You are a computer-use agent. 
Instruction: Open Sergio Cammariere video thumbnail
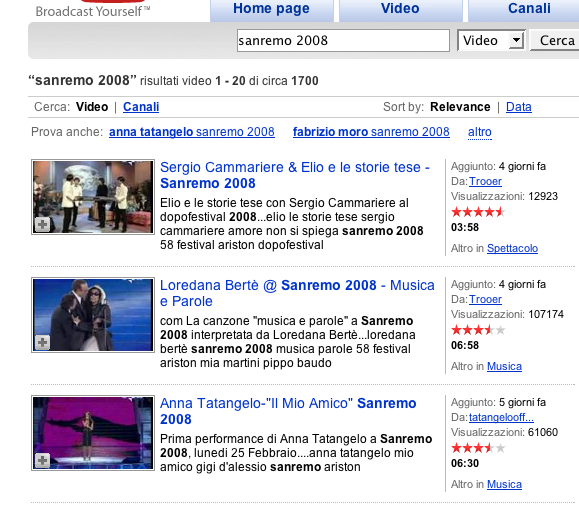click(x=93, y=197)
